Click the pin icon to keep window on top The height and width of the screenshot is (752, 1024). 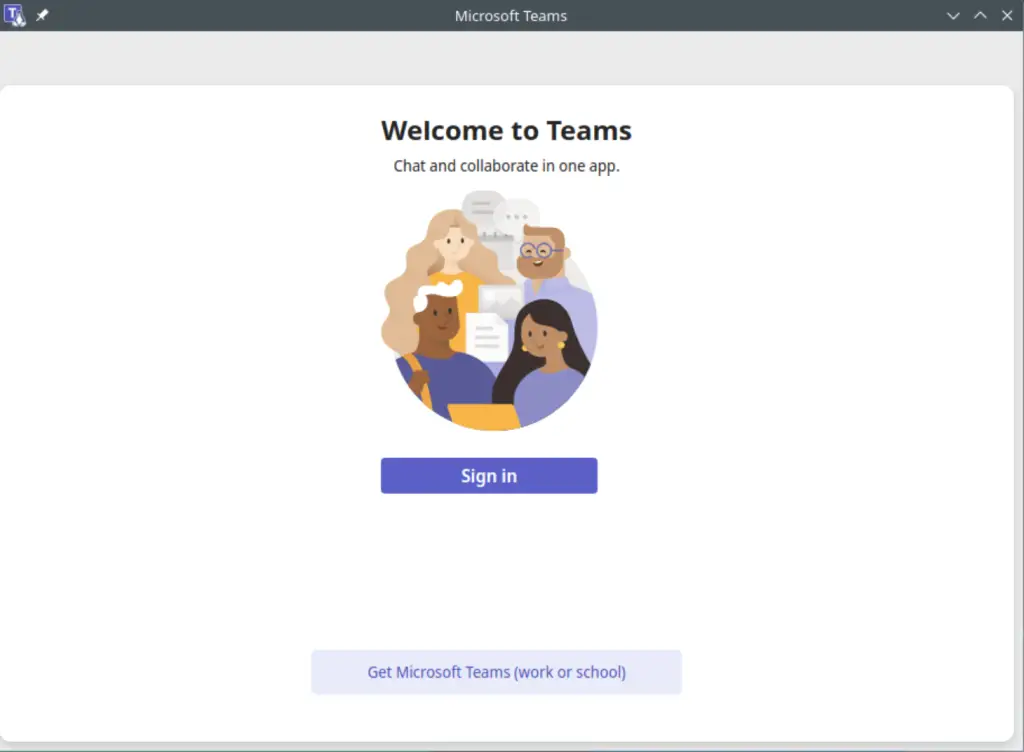tap(40, 15)
